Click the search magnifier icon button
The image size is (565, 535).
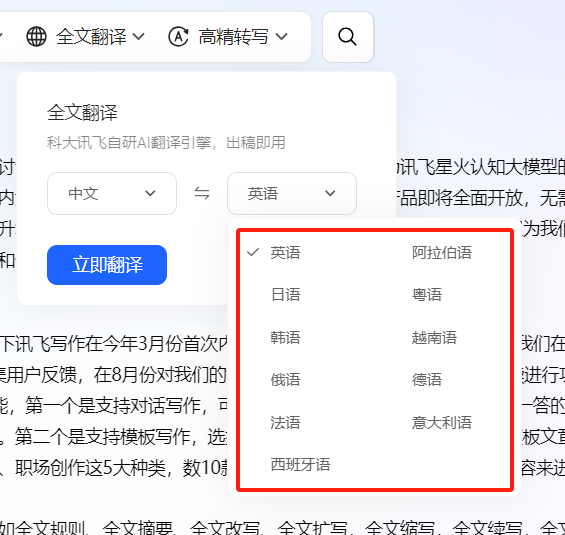click(x=348, y=37)
